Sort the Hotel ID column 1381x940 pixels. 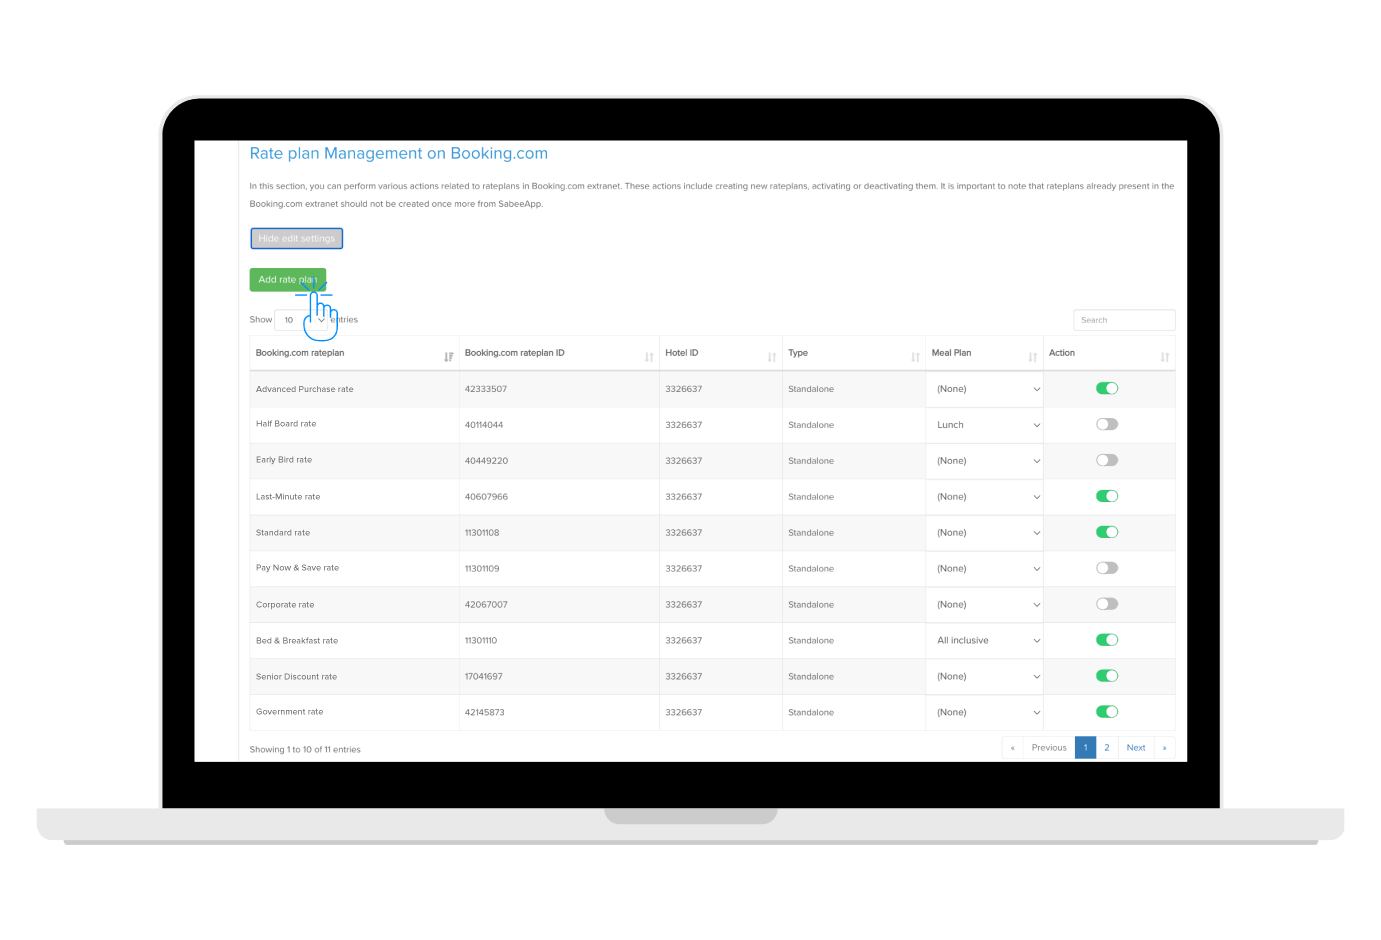click(770, 355)
